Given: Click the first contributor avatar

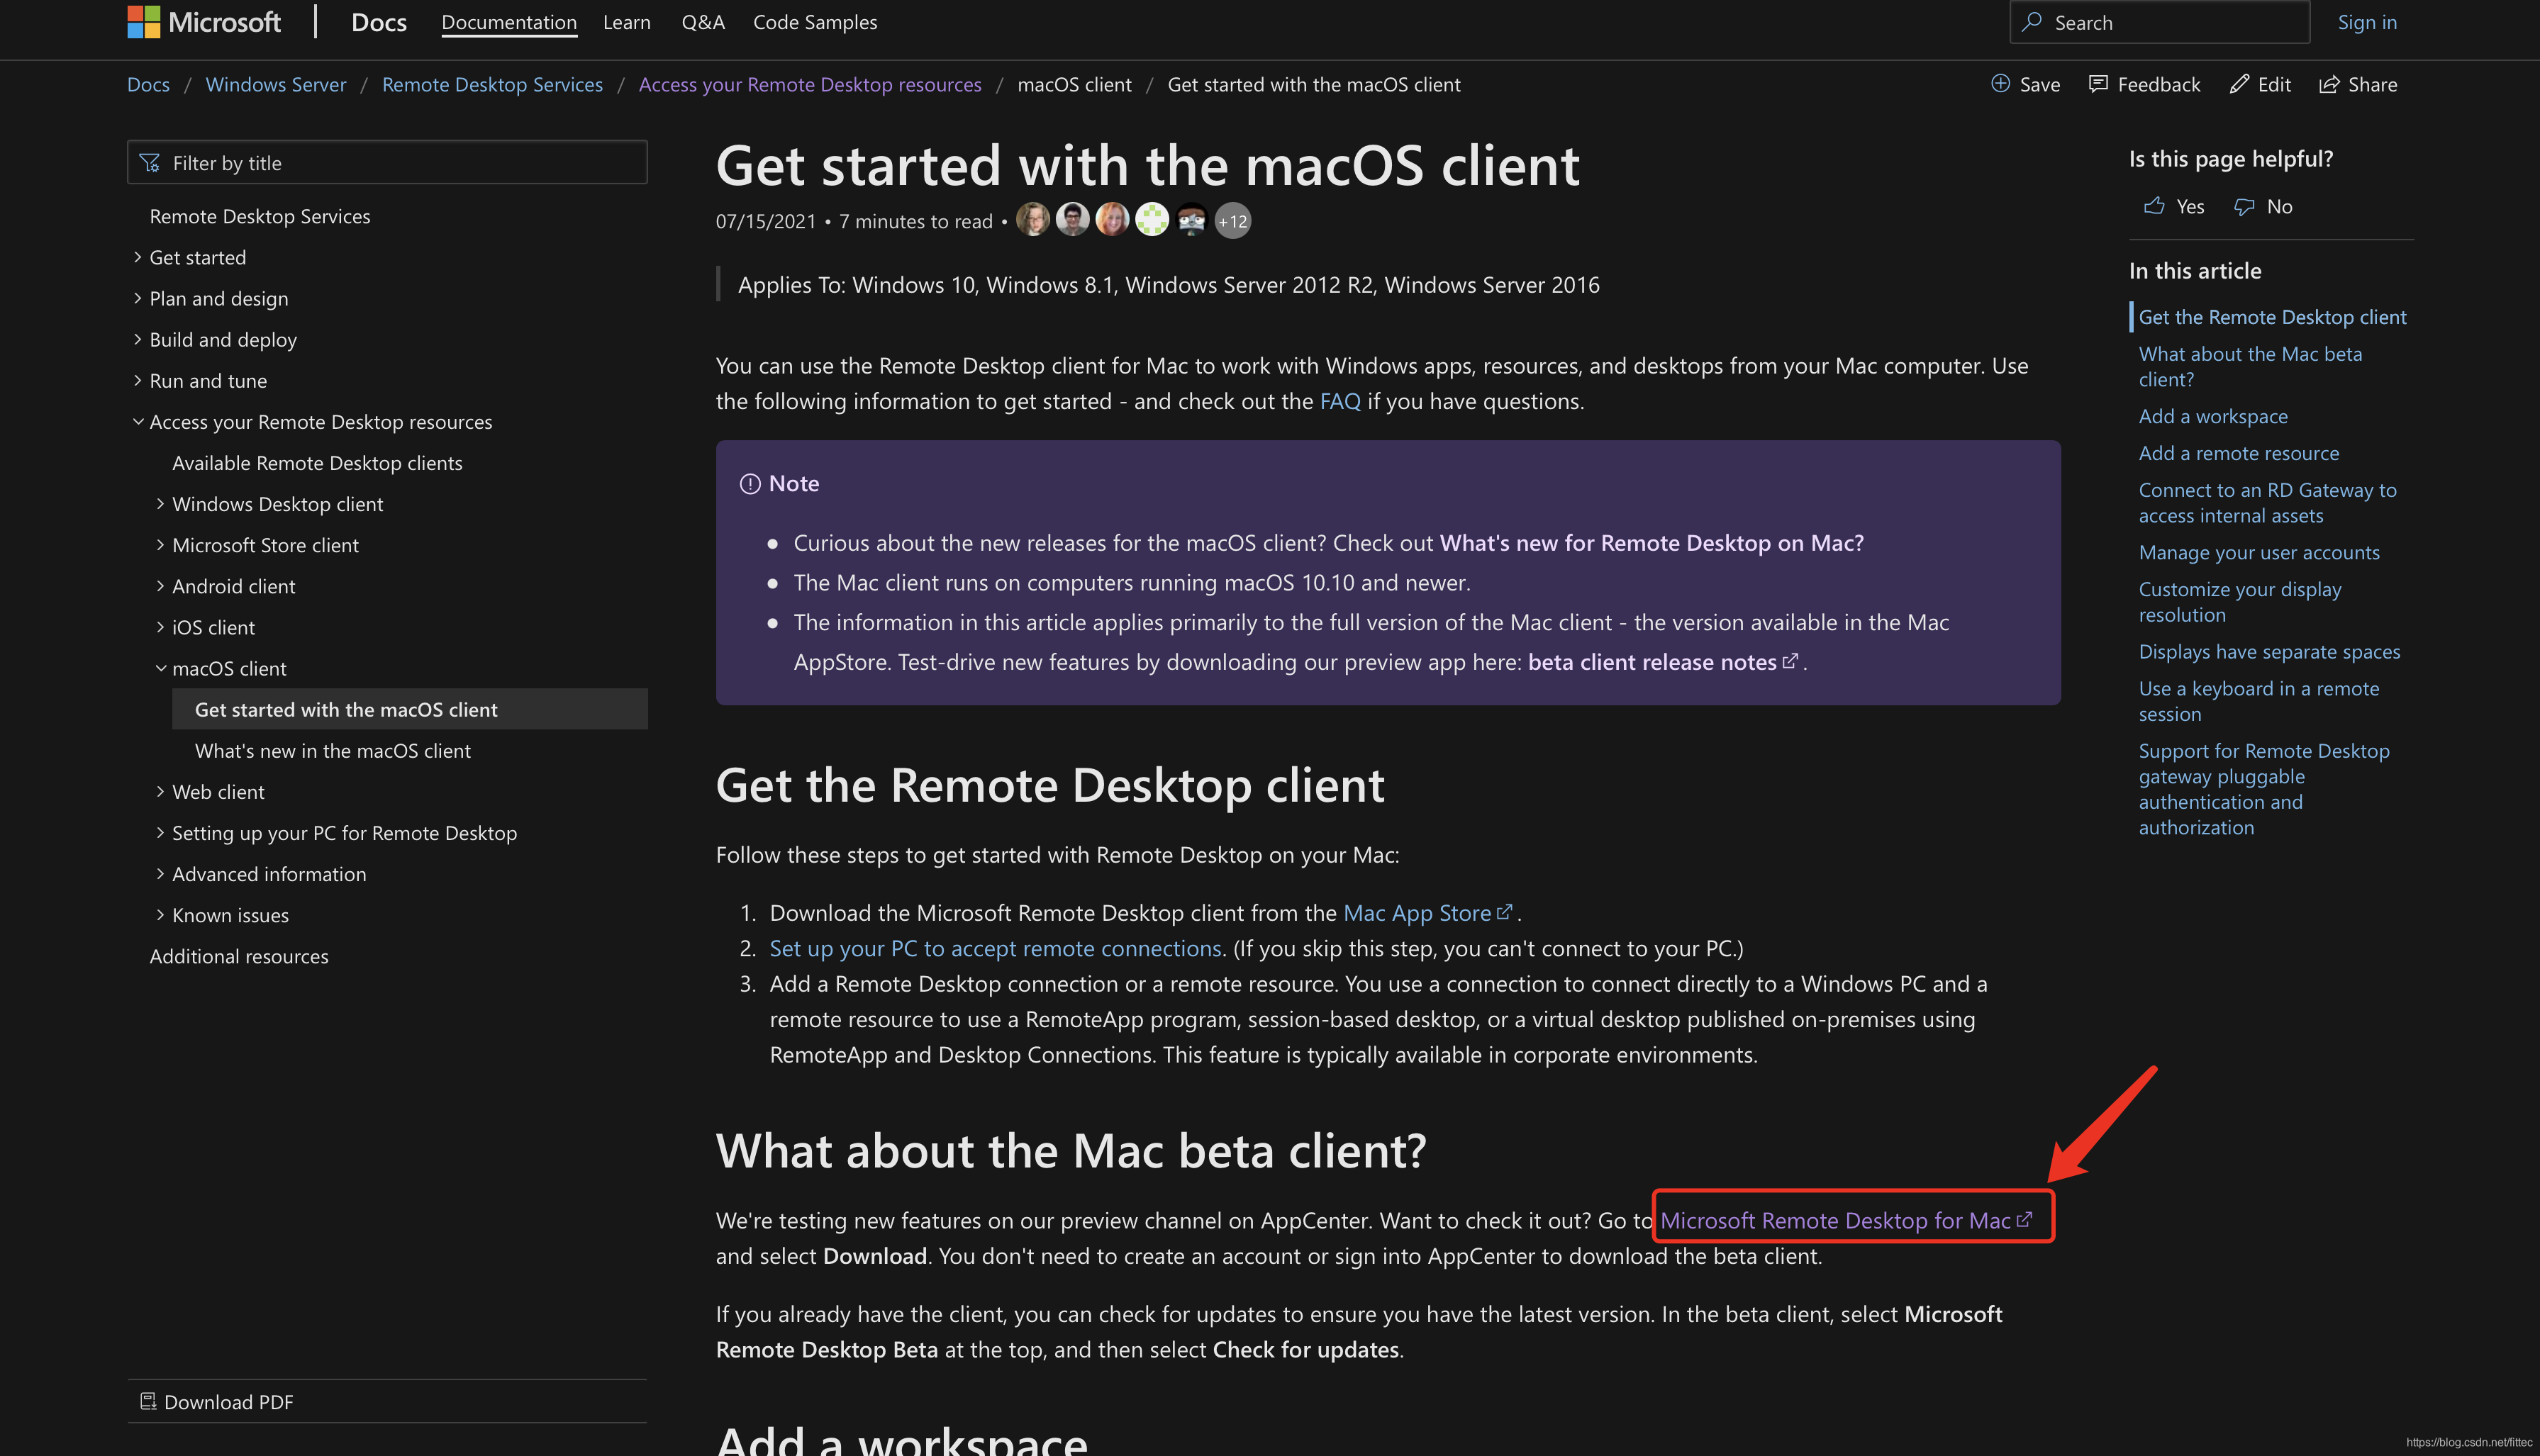Looking at the screenshot, I should (1033, 219).
